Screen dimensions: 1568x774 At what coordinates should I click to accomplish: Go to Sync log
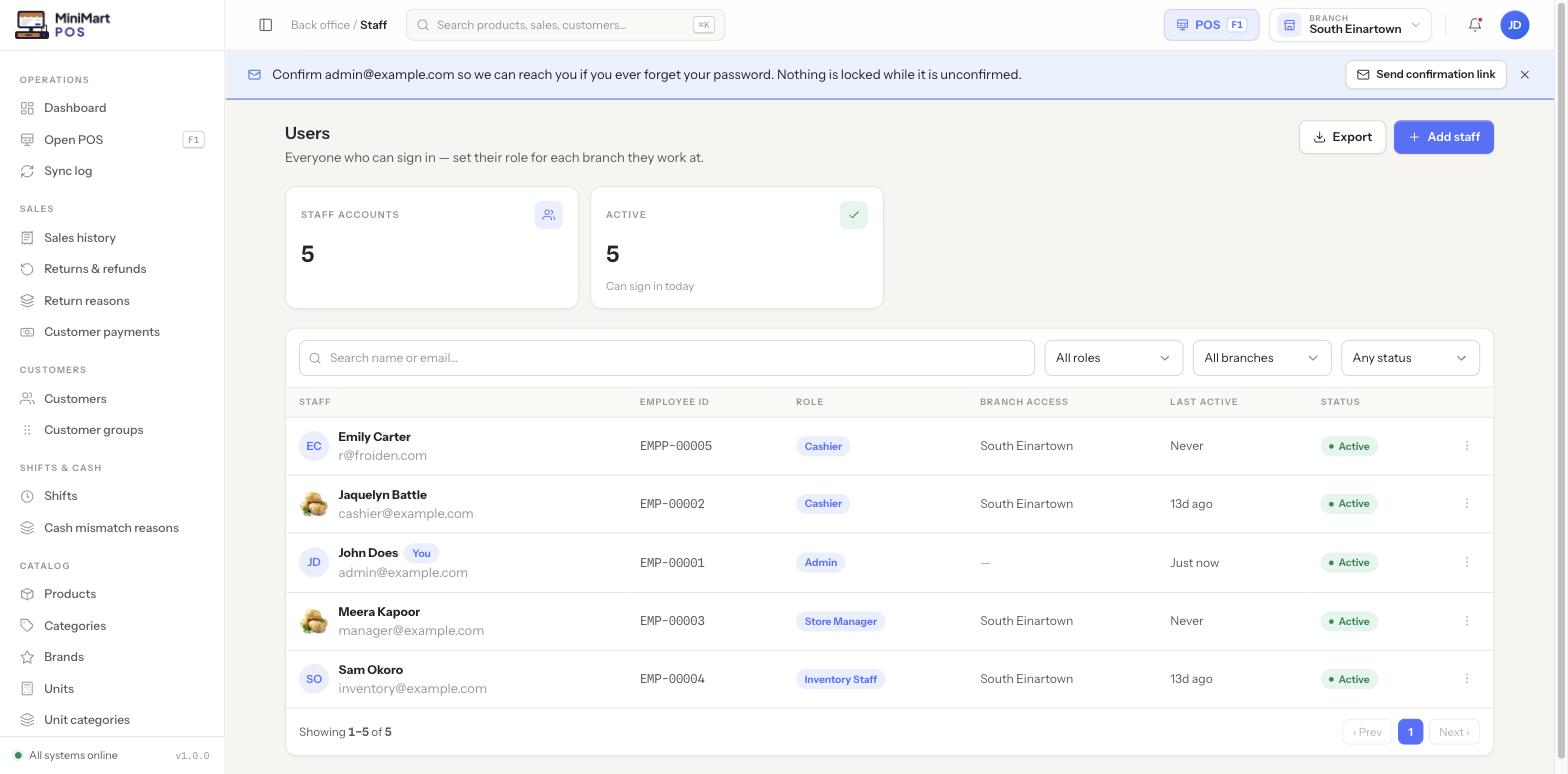pyautogui.click(x=112, y=171)
